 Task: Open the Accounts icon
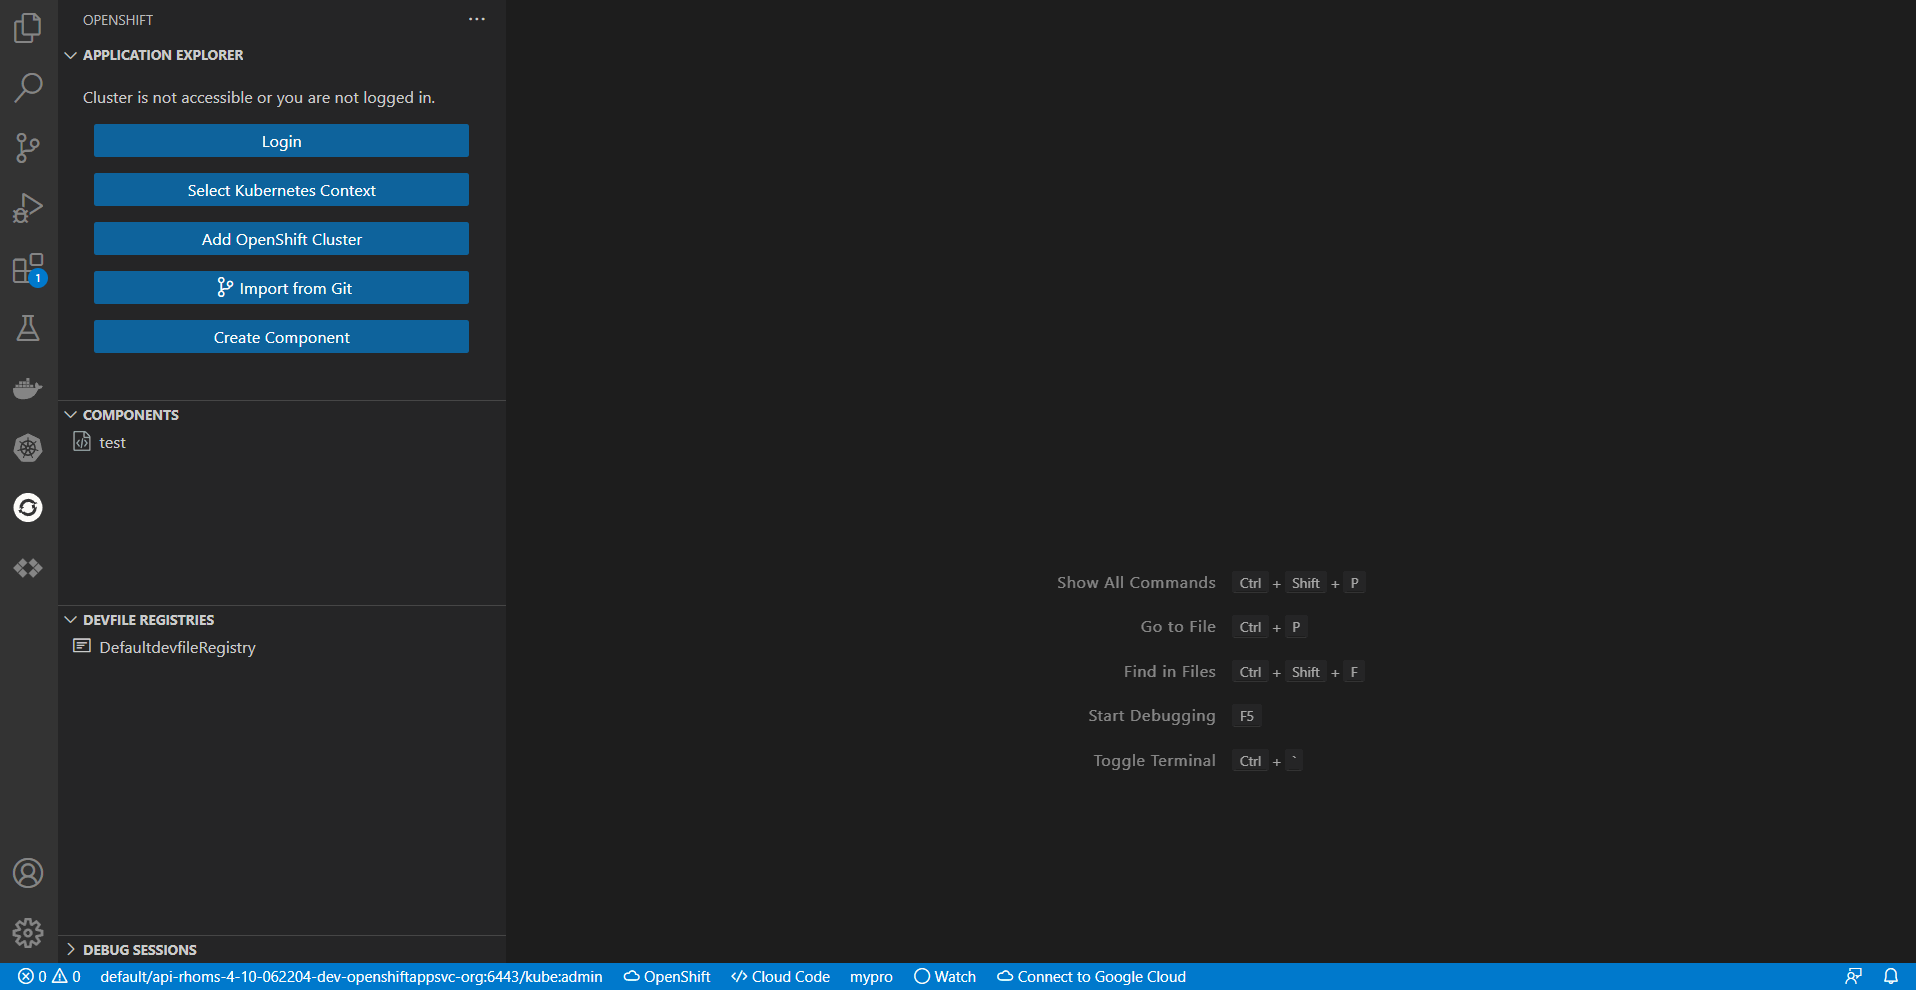pyautogui.click(x=28, y=873)
